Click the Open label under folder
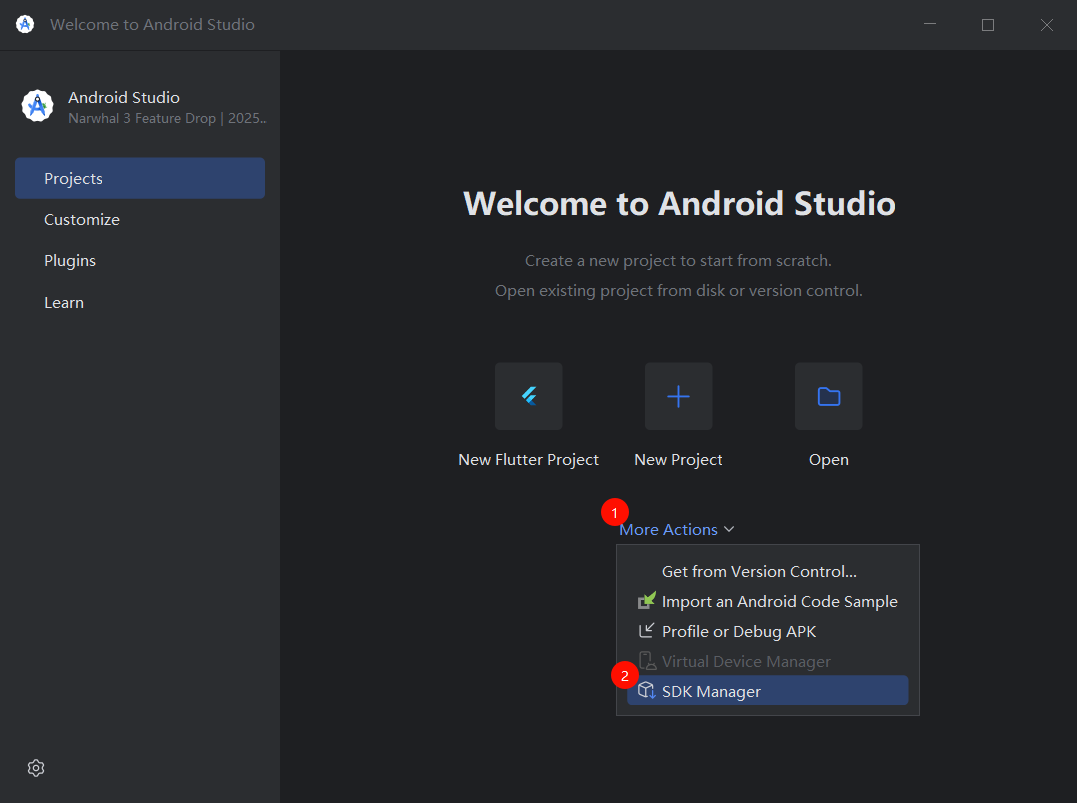The height and width of the screenshot is (803, 1077). click(828, 460)
